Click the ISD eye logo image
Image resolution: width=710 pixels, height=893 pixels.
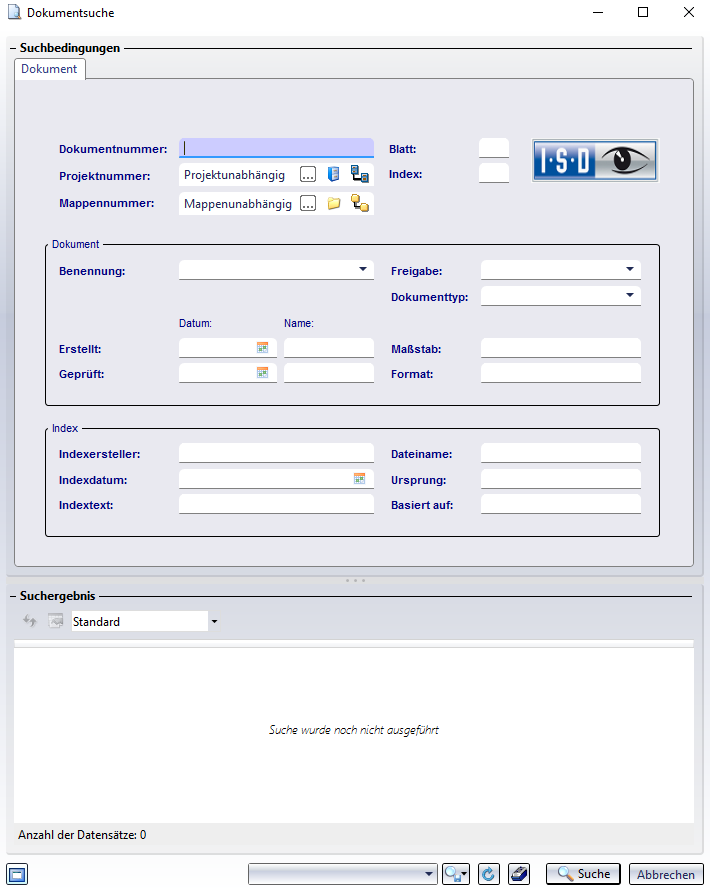(595, 161)
